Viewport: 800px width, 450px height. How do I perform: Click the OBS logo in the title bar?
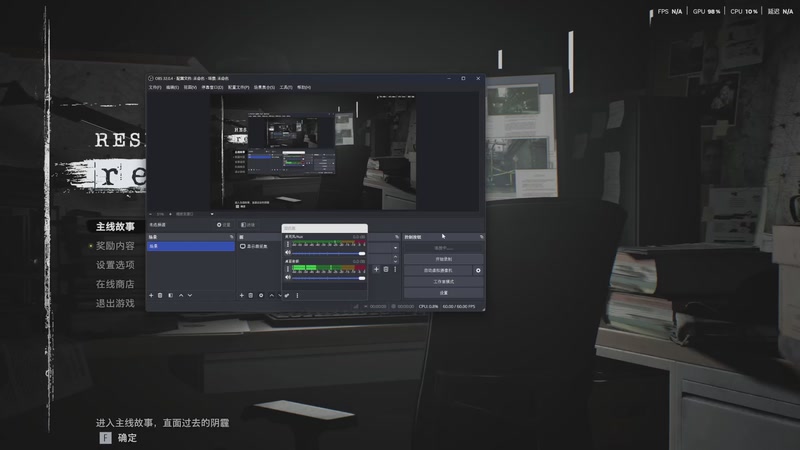pyautogui.click(x=151, y=79)
